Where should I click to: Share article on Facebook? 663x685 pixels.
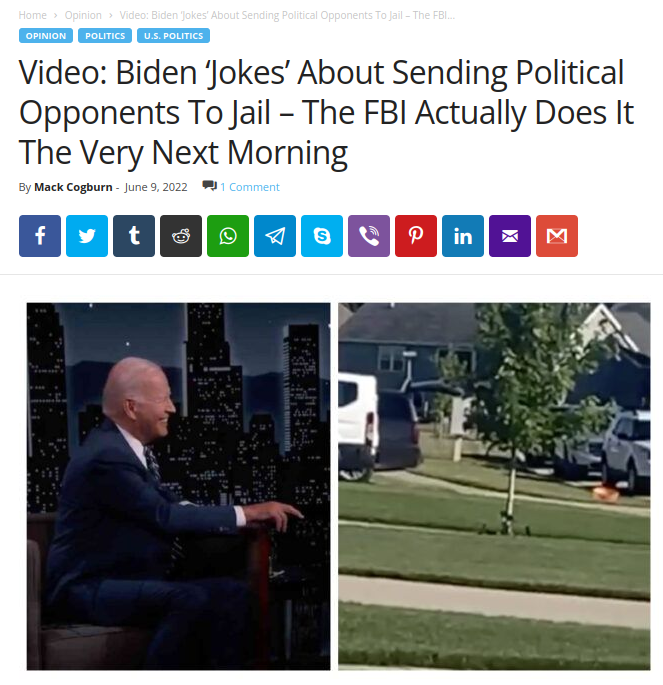40,236
